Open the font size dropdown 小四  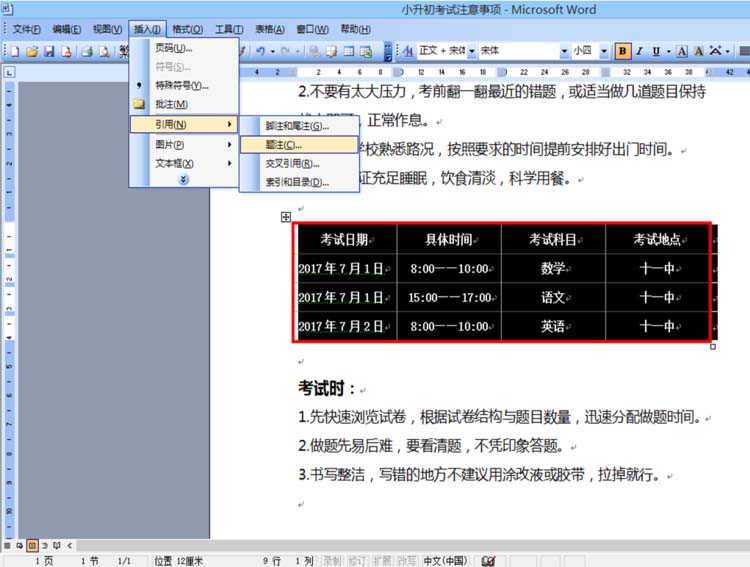tap(589, 51)
